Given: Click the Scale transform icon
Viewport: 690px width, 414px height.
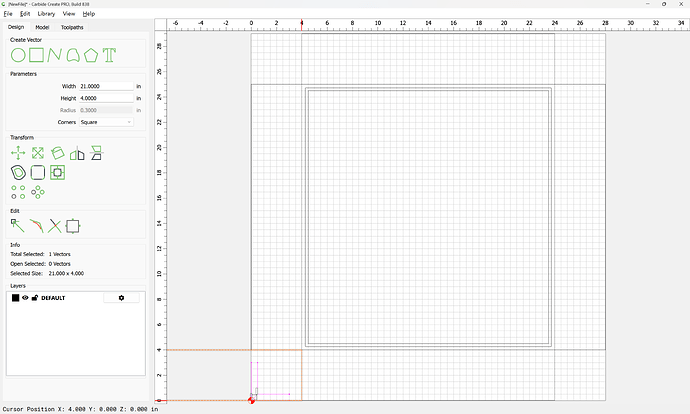Looking at the screenshot, I should [37, 153].
